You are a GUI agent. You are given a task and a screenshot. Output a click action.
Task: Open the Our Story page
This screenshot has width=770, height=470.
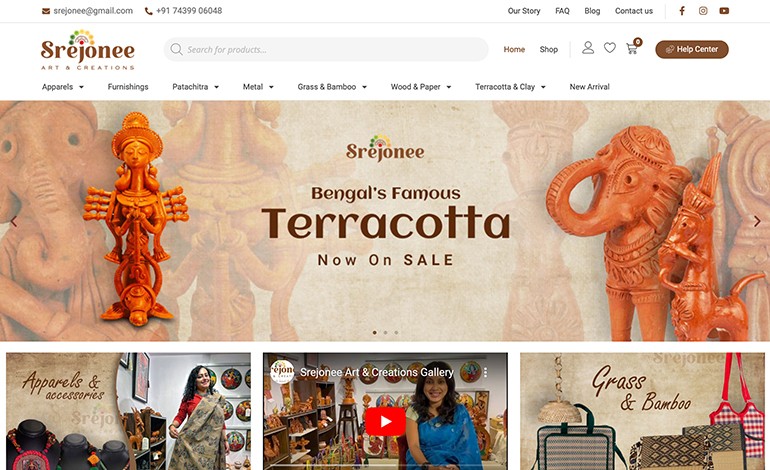pyautogui.click(x=523, y=11)
